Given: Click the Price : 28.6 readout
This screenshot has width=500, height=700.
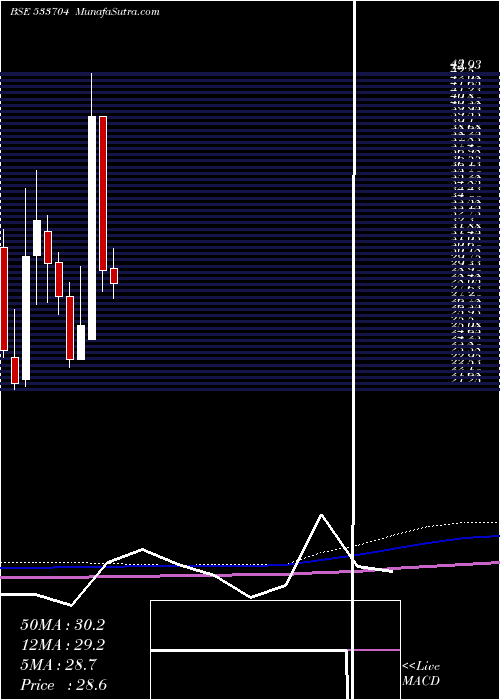Looking at the screenshot, I should coord(63,685).
